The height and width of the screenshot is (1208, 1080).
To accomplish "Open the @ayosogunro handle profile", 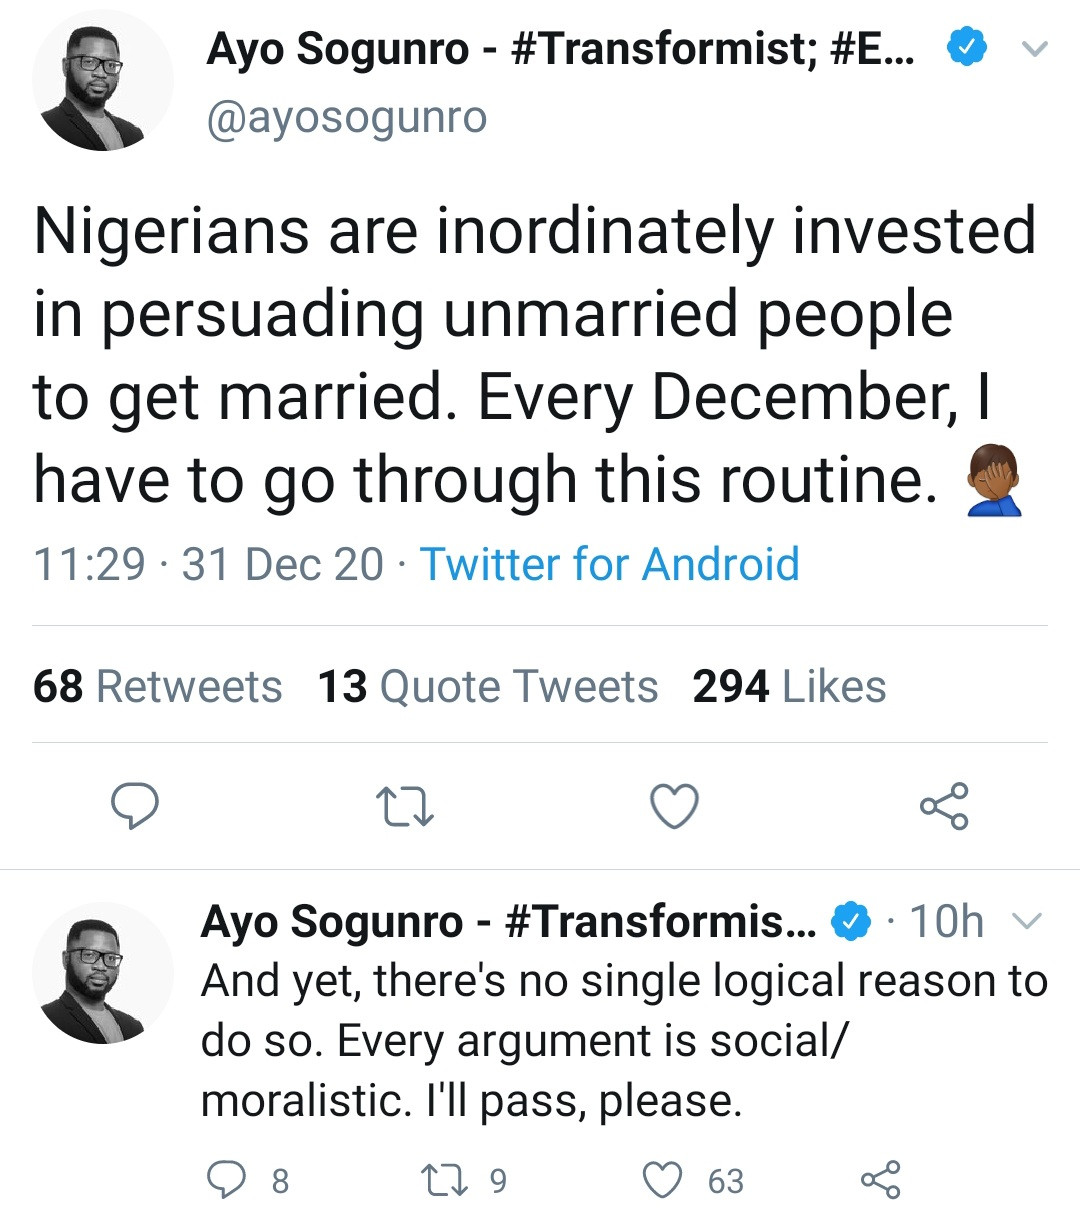I will (x=346, y=118).
